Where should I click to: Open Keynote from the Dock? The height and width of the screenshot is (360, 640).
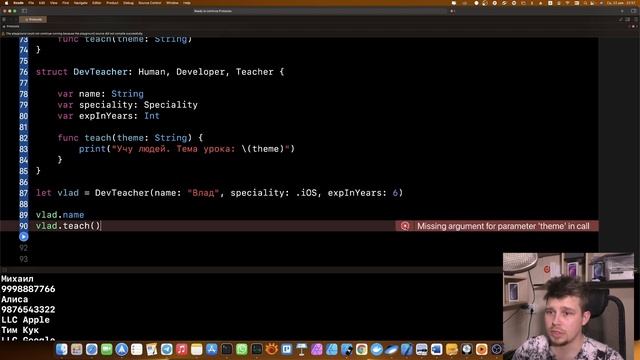tap(302, 349)
